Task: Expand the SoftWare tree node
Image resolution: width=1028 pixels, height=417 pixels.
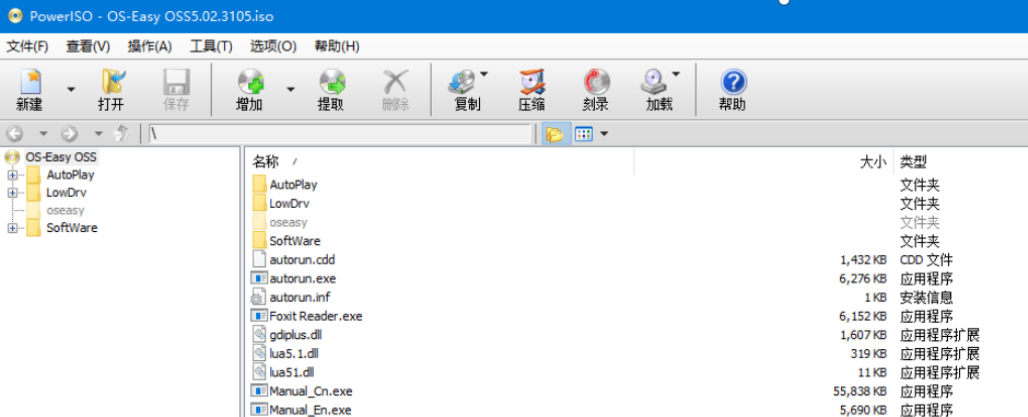Action: pos(12,228)
